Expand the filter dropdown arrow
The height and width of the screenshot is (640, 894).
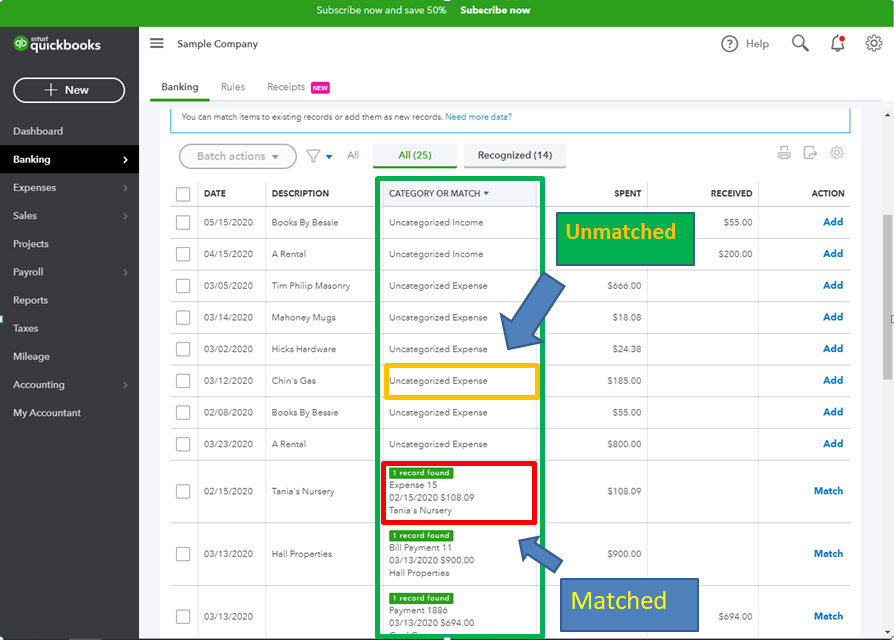329,157
